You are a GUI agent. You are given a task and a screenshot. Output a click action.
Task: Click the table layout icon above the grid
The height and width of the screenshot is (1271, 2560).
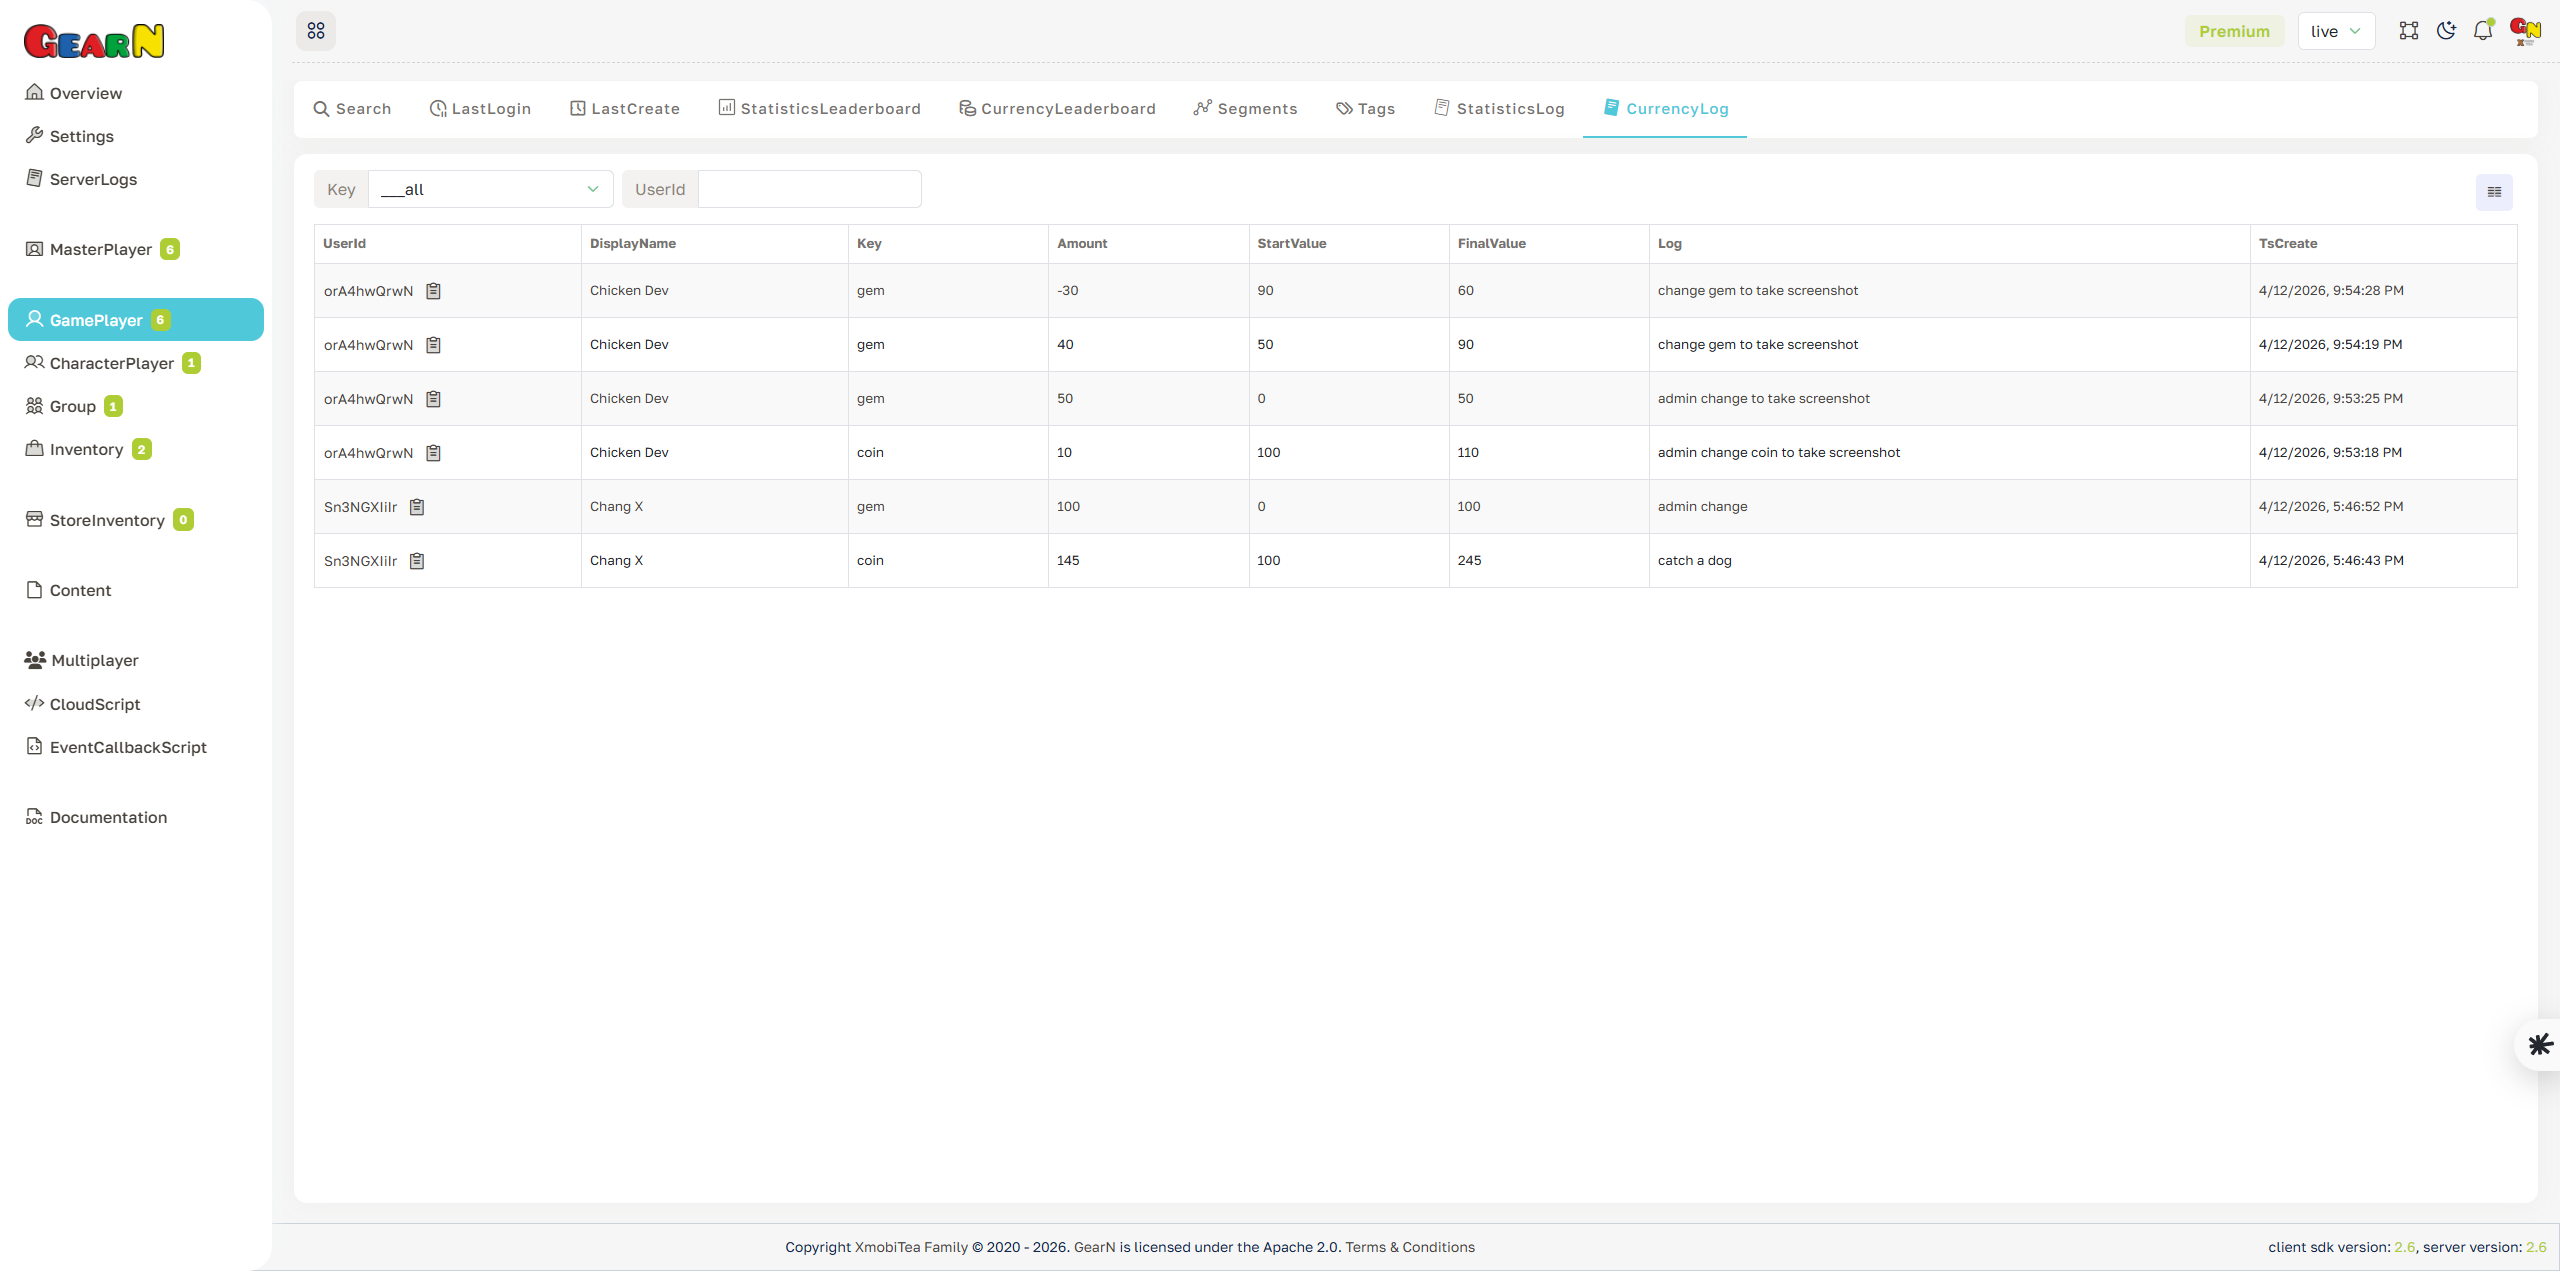(2493, 191)
